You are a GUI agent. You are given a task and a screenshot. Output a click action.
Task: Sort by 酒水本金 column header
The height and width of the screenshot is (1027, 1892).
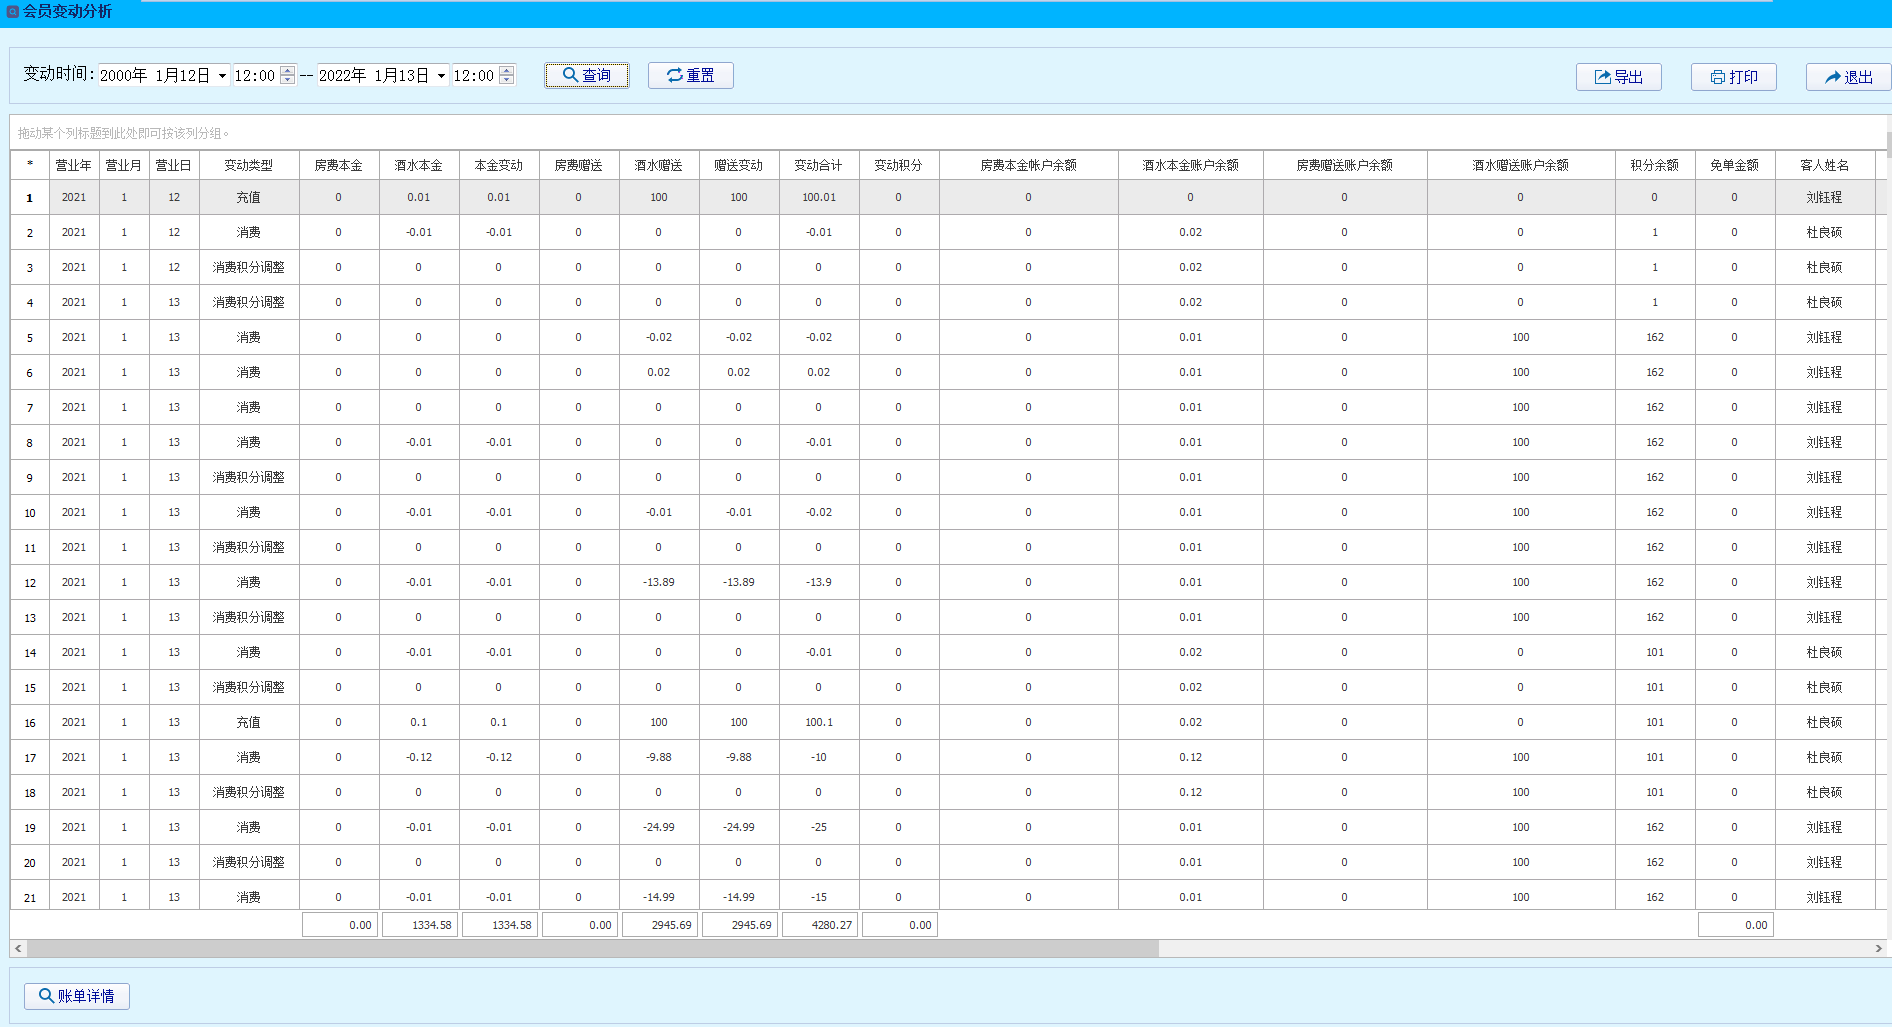419,165
